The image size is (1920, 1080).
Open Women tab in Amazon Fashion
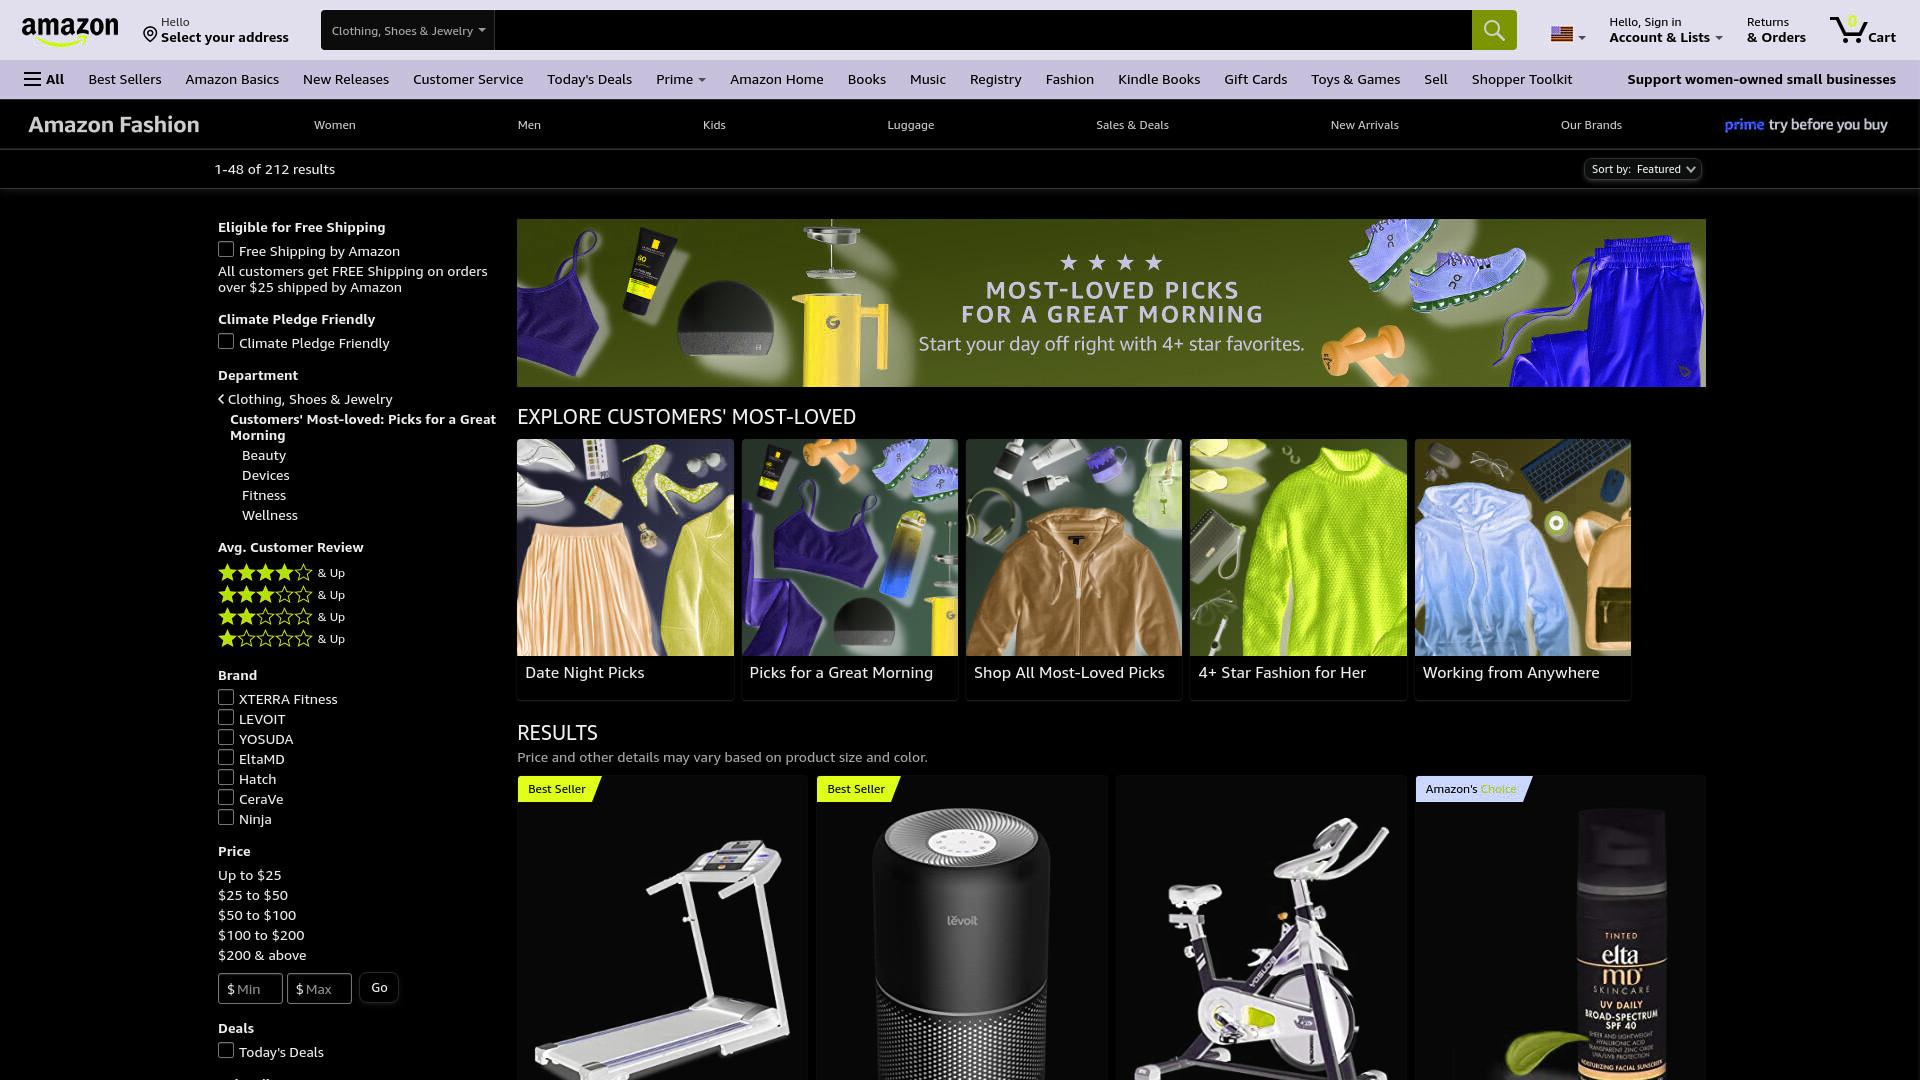coord(334,125)
